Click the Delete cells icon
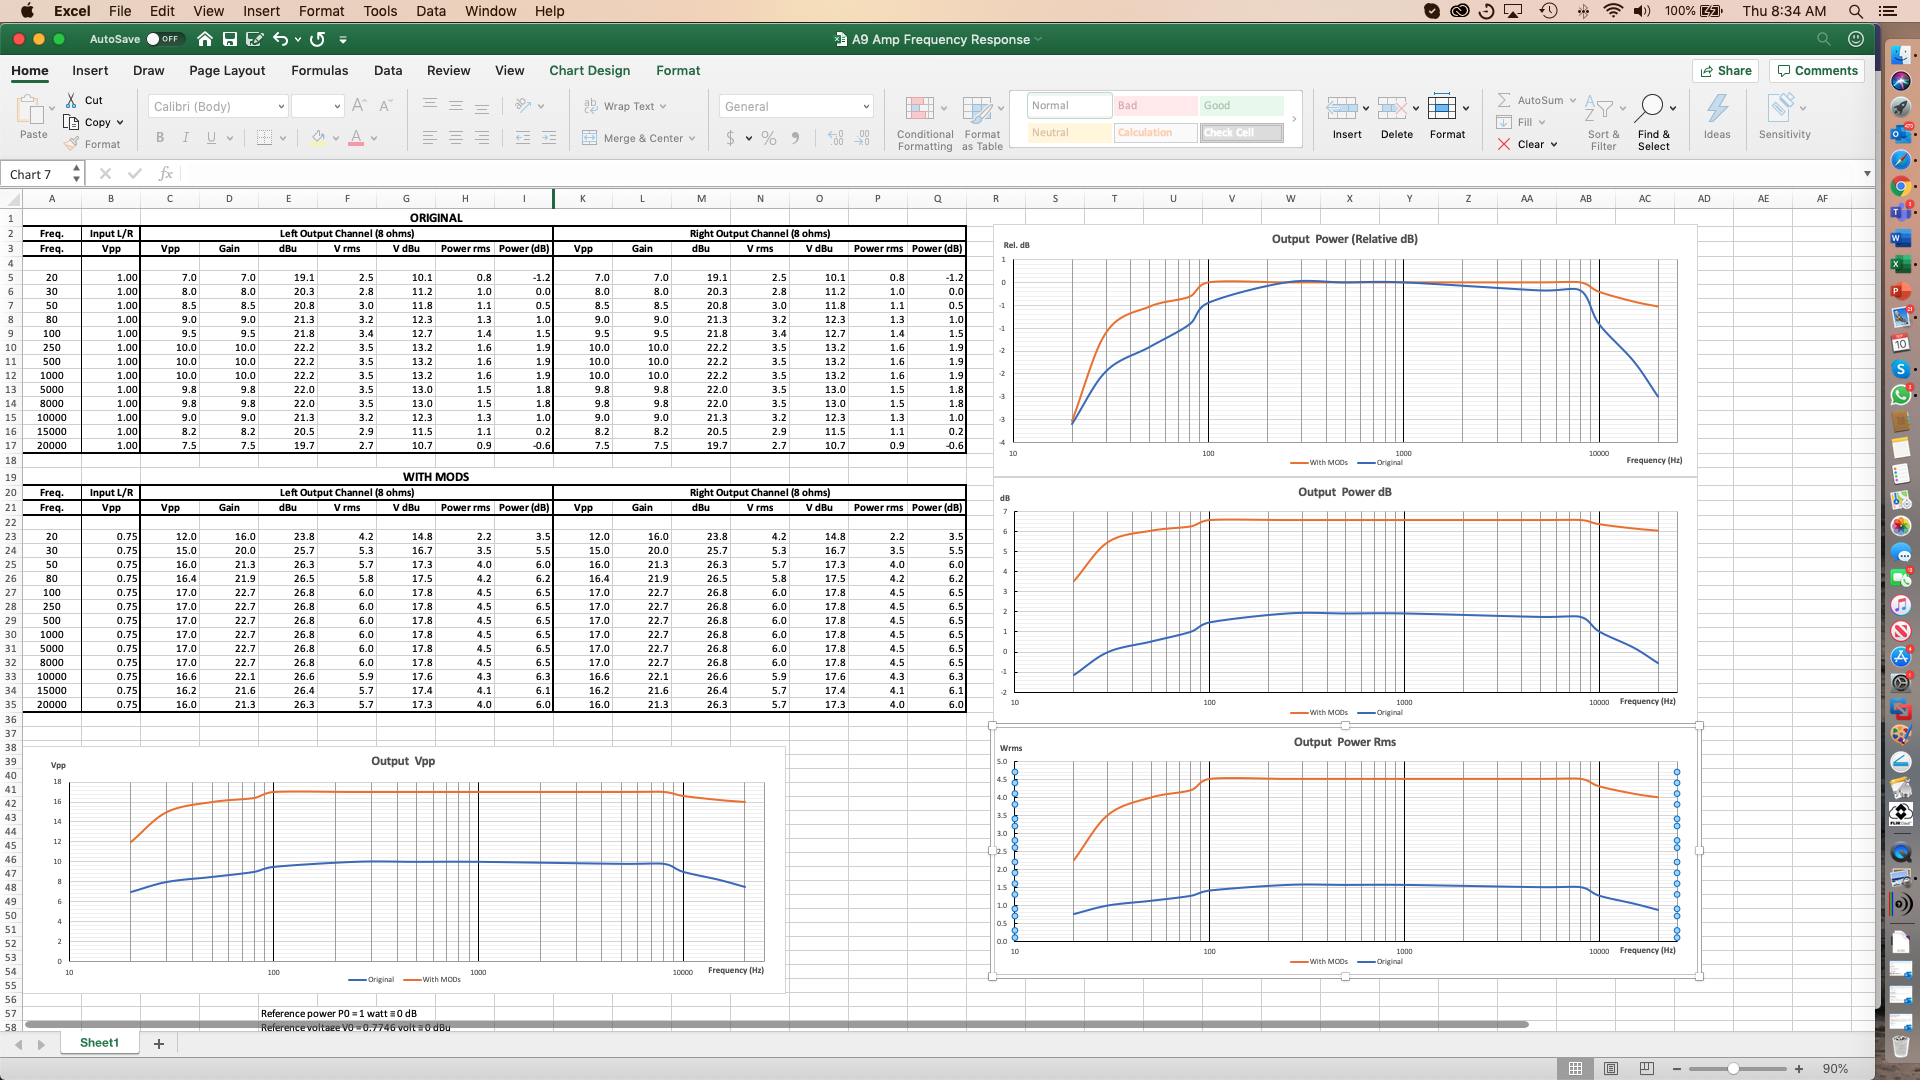This screenshot has width=1920, height=1080. (x=1392, y=108)
